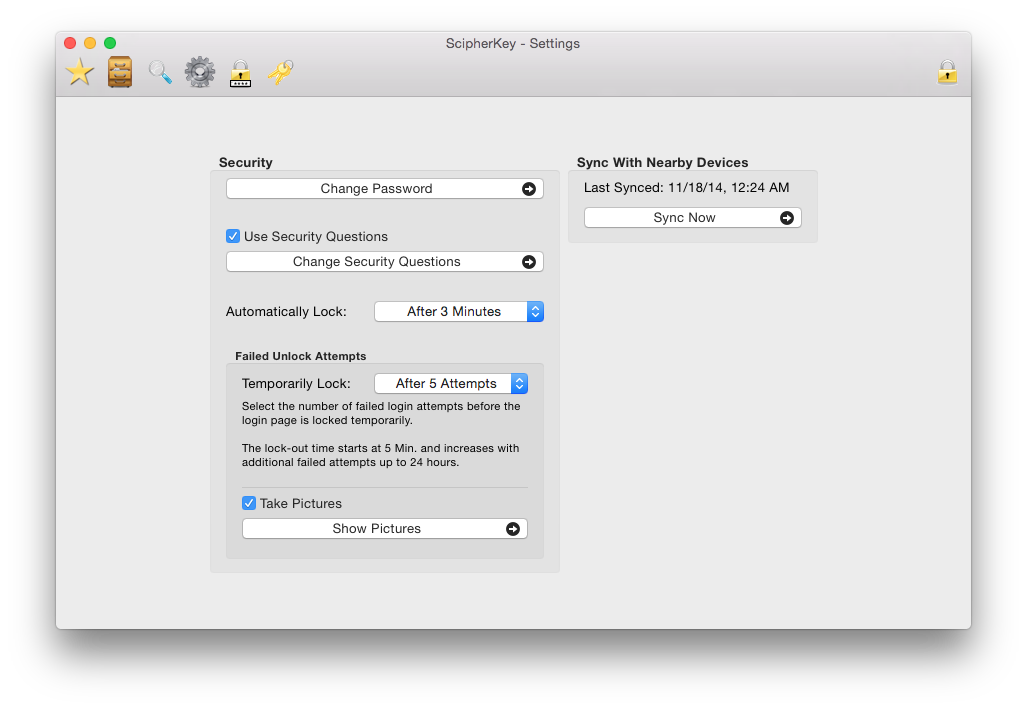
Task: Disable Use Security Questions checkbox
Action: coord(233,237)
